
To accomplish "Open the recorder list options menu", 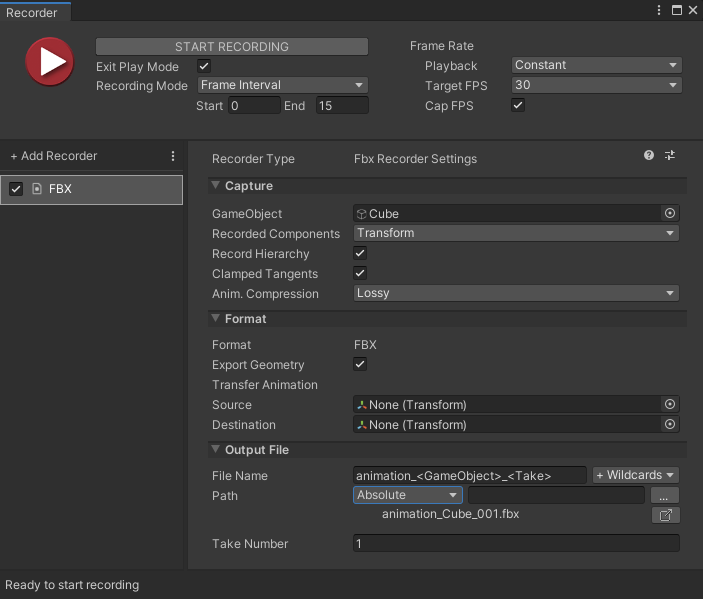I will (x=173, y=156).
